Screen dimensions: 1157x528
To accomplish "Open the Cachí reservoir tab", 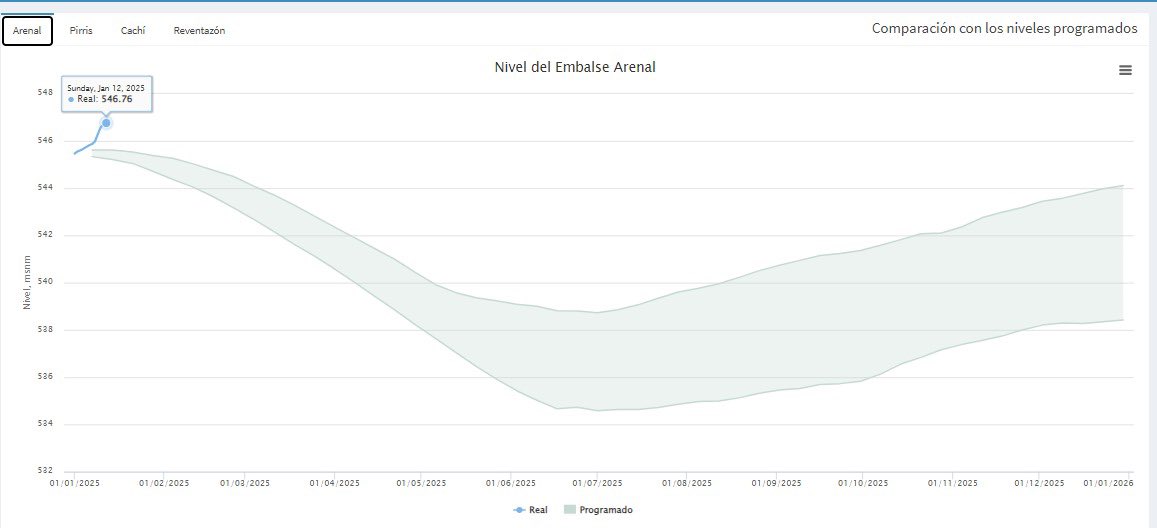I will [134, 31].
